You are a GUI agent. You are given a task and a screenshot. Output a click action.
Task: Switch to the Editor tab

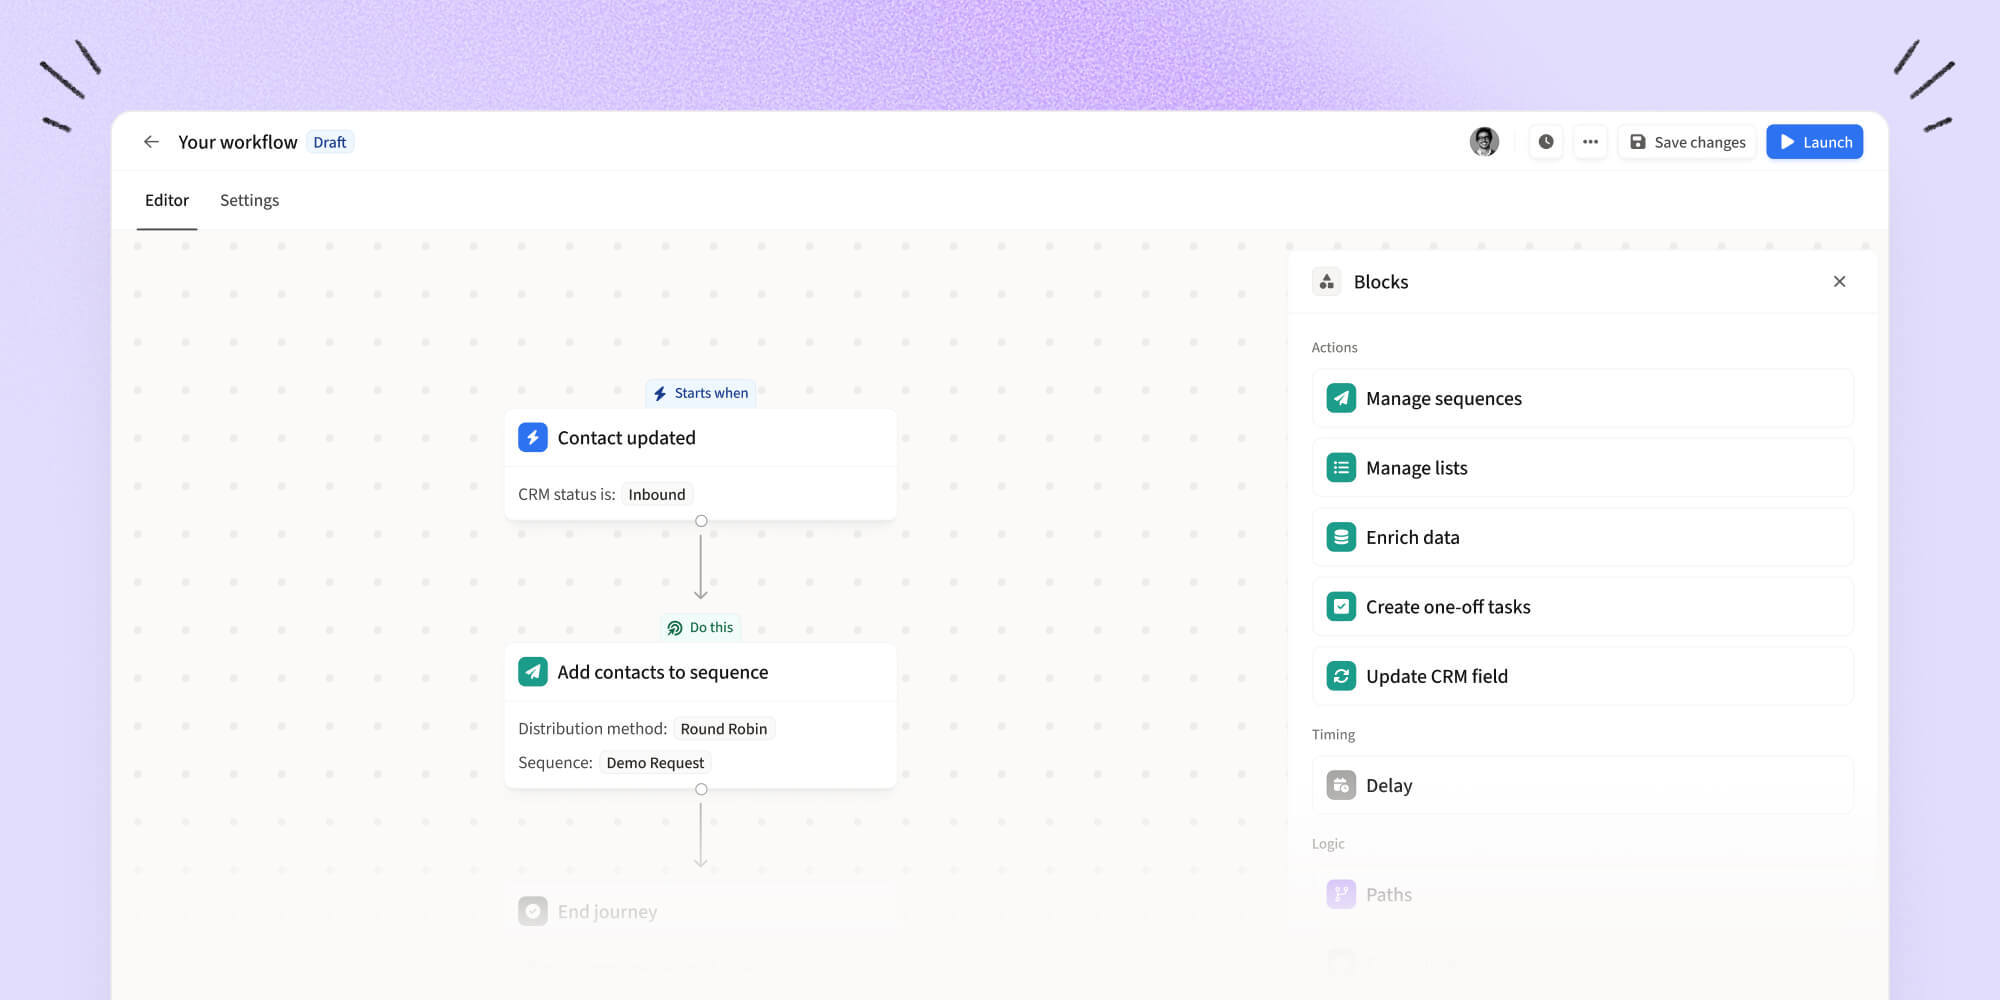pos(166,200)
